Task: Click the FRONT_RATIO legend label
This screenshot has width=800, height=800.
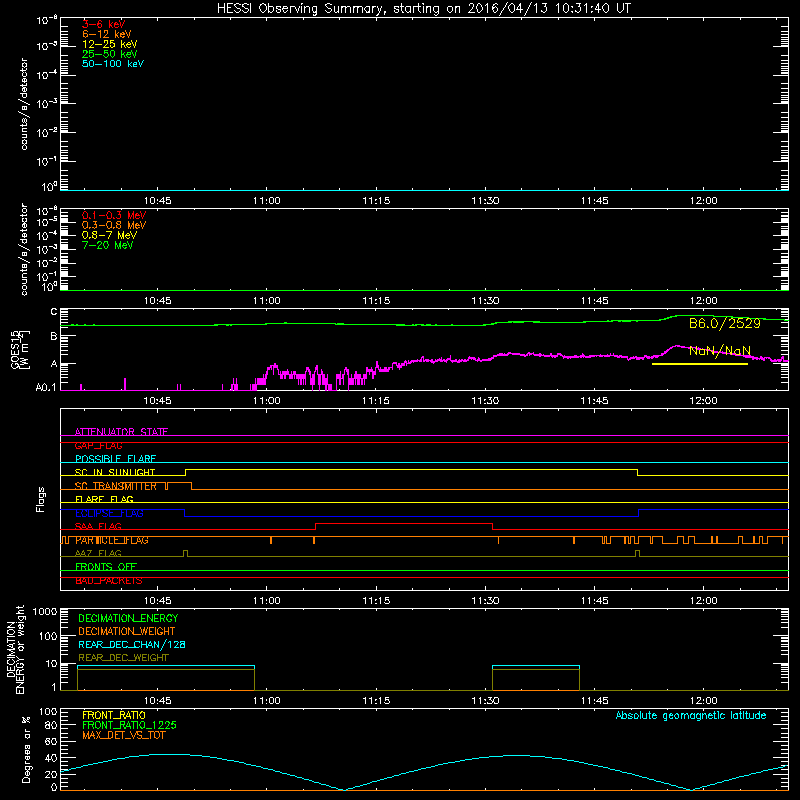Action: (114, 715)
